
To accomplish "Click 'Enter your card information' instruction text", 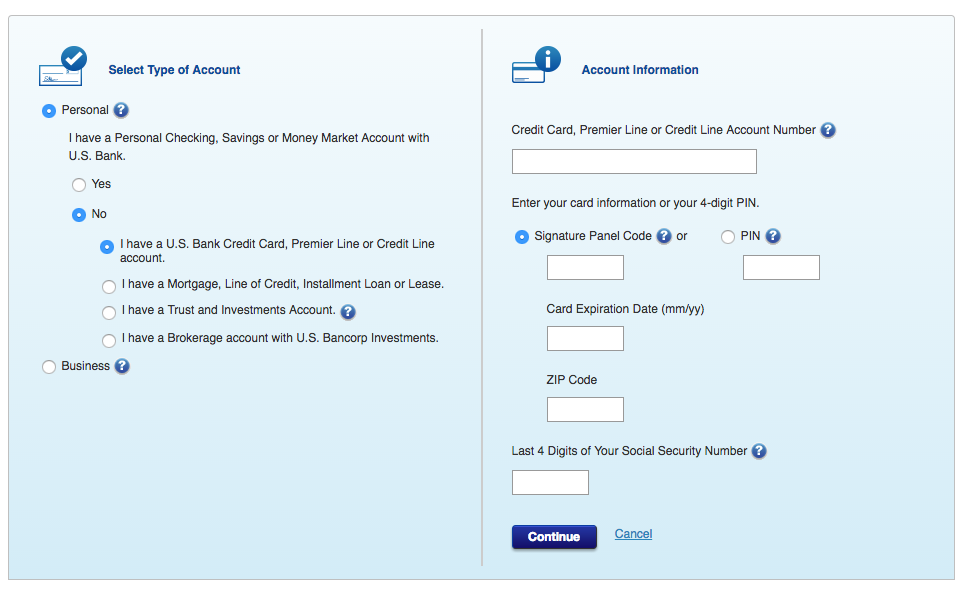I will pos(635,203).
